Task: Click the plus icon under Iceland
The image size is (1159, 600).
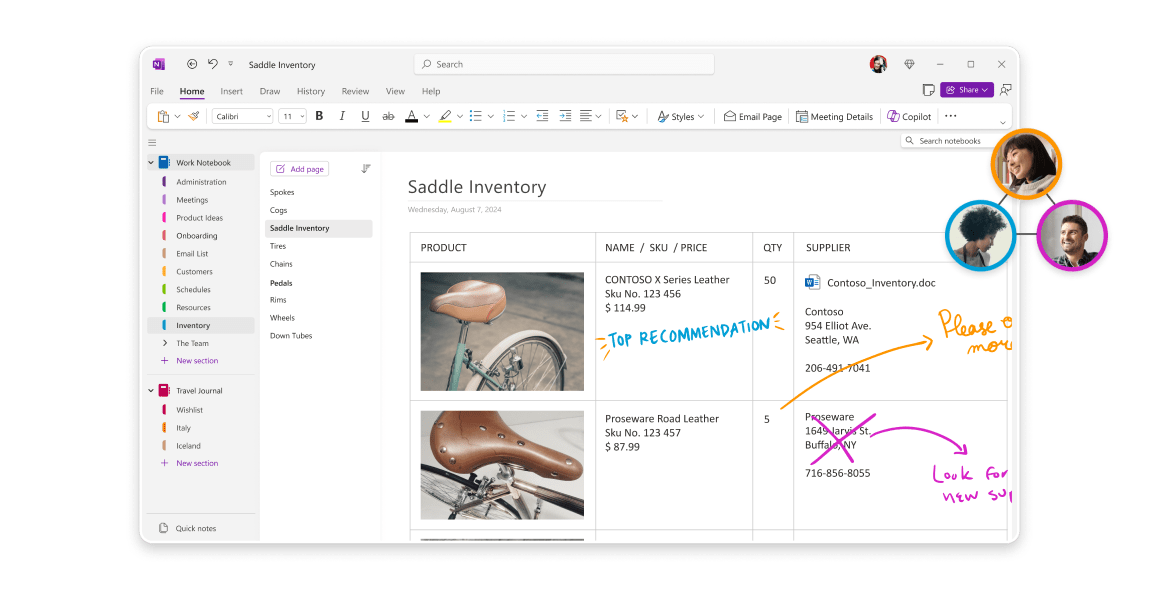Action: (x=164, y=463)
